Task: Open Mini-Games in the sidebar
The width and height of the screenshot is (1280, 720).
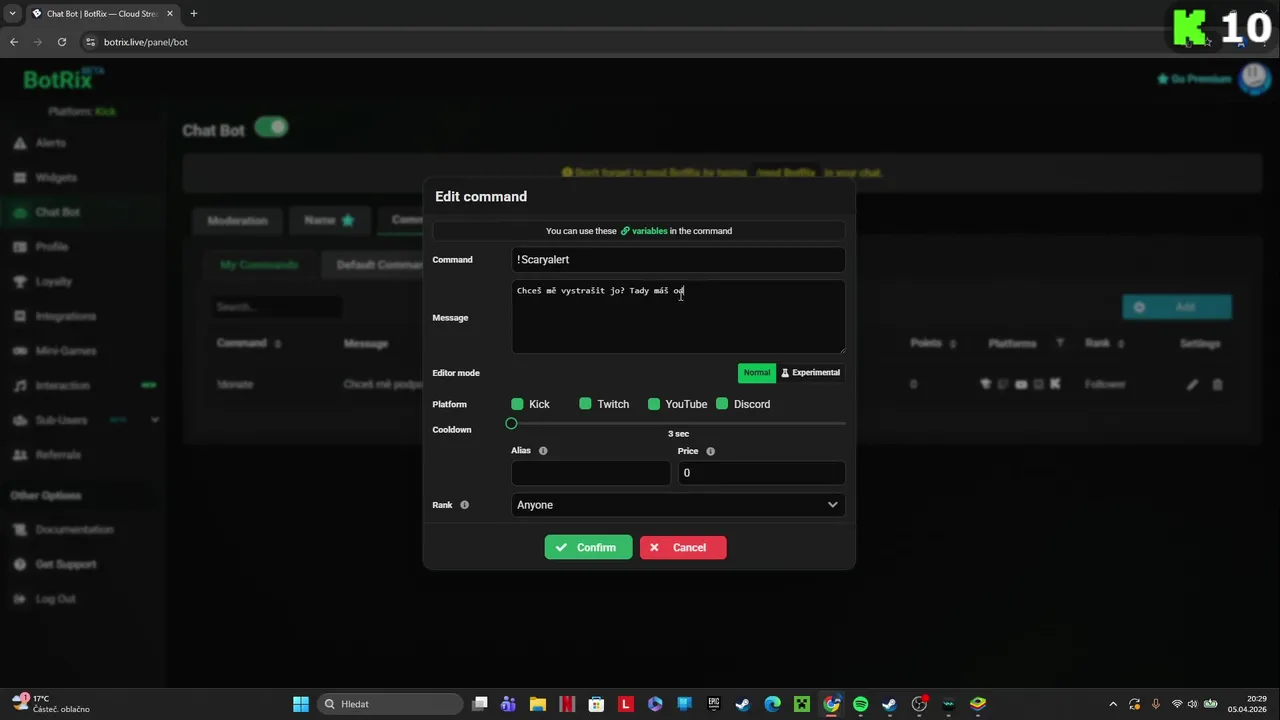Action: click(x=65, y=351)
